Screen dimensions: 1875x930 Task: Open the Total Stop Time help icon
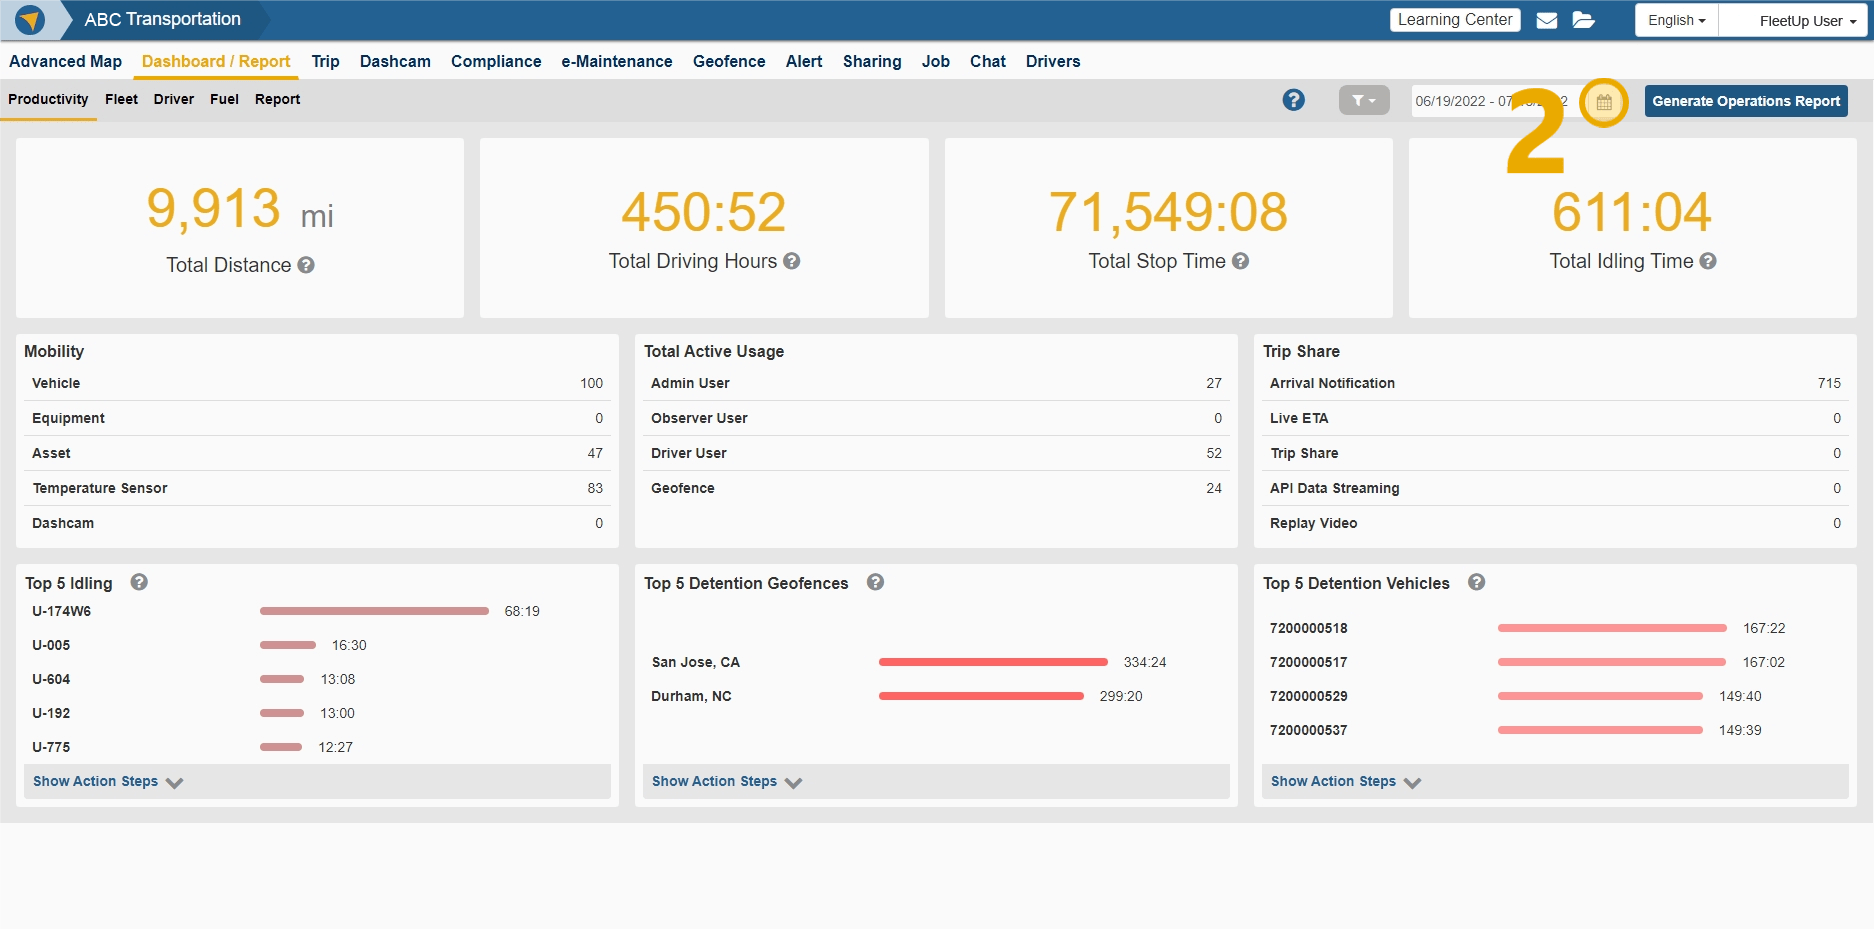(1241, 261)
